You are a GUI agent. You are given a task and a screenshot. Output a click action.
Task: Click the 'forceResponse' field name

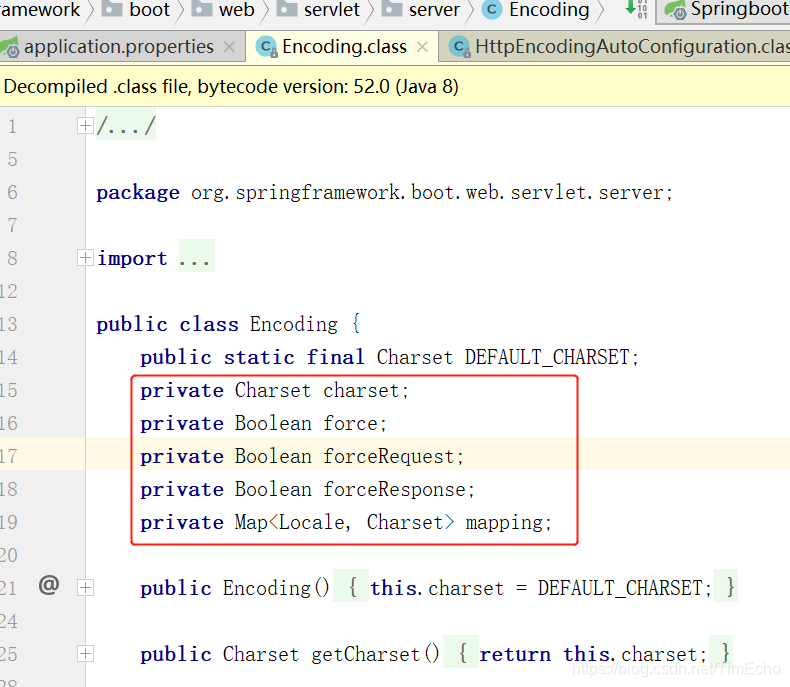point(394,489)
